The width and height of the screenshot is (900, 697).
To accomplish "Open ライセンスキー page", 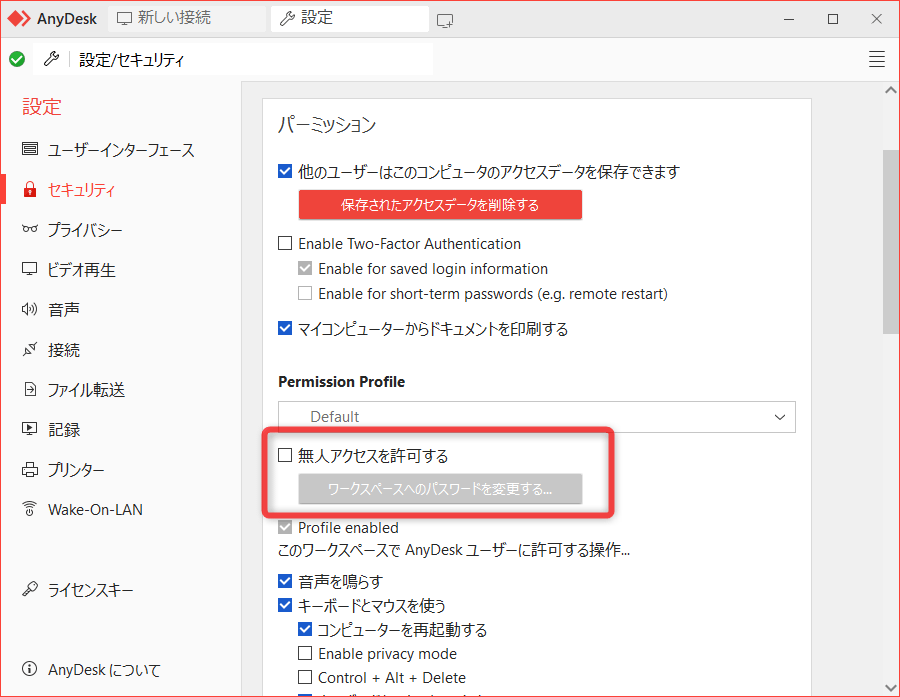I will point(90,590).
